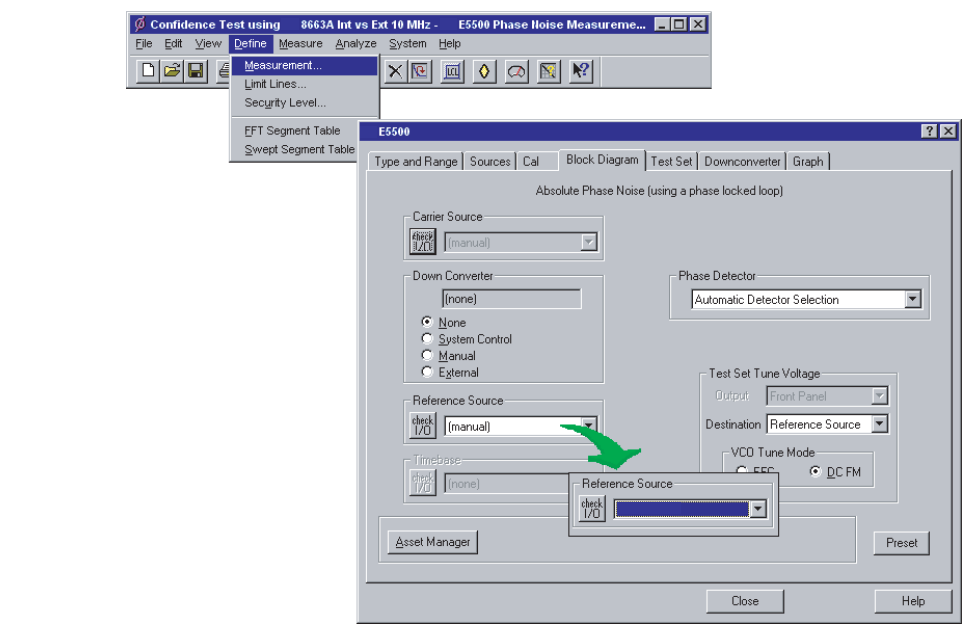Screen dimensions: 964x630
Task: Select the Block Diagram tab
Action: [x=602, y=160]
